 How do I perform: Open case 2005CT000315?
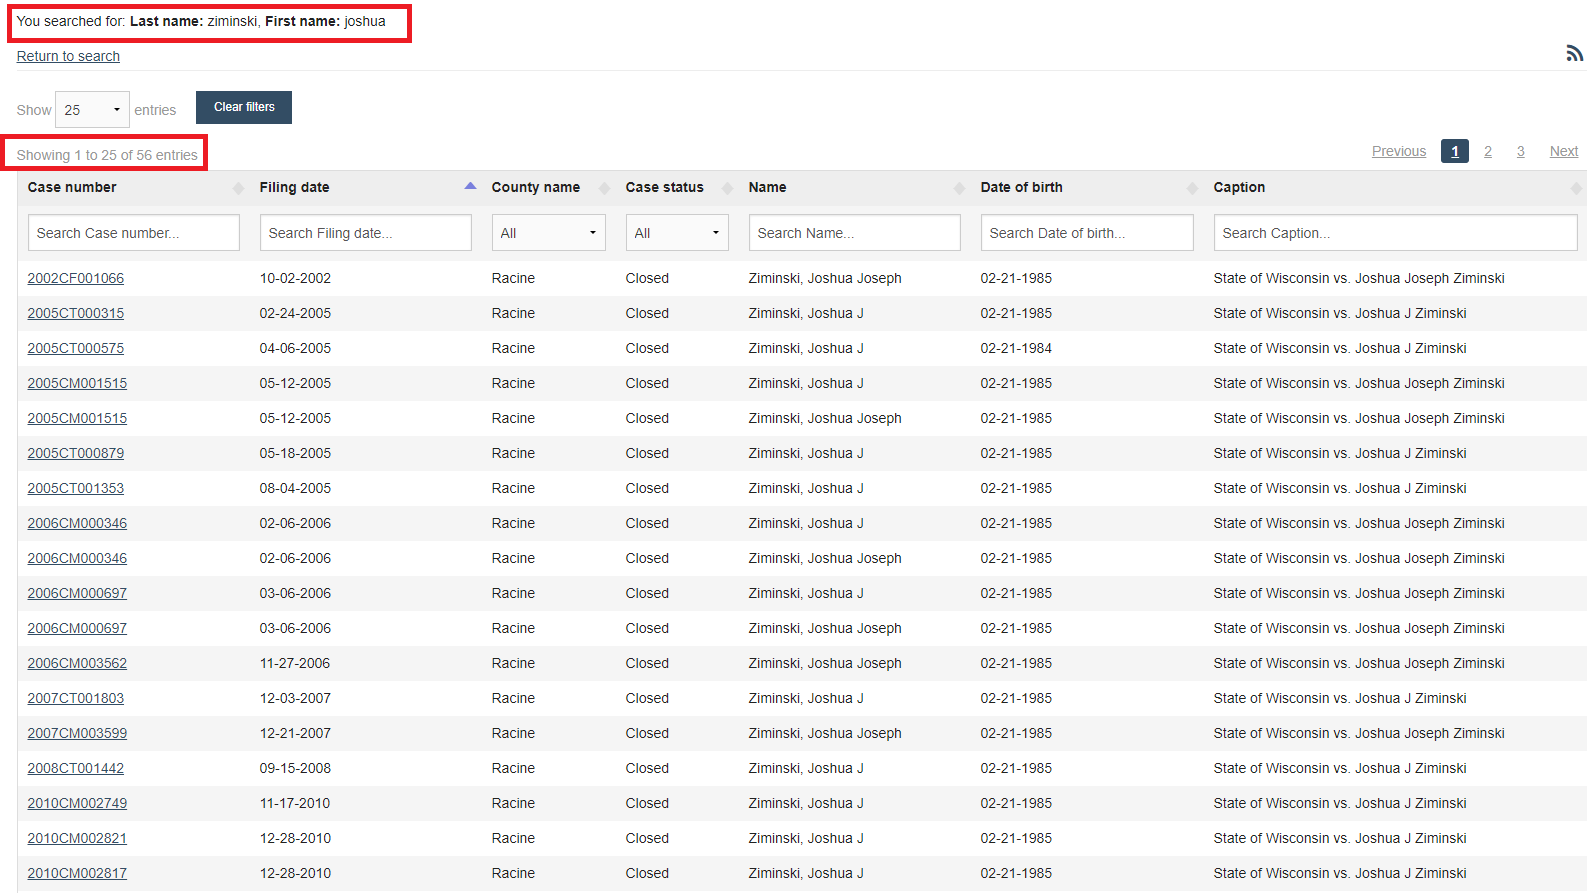76,313
